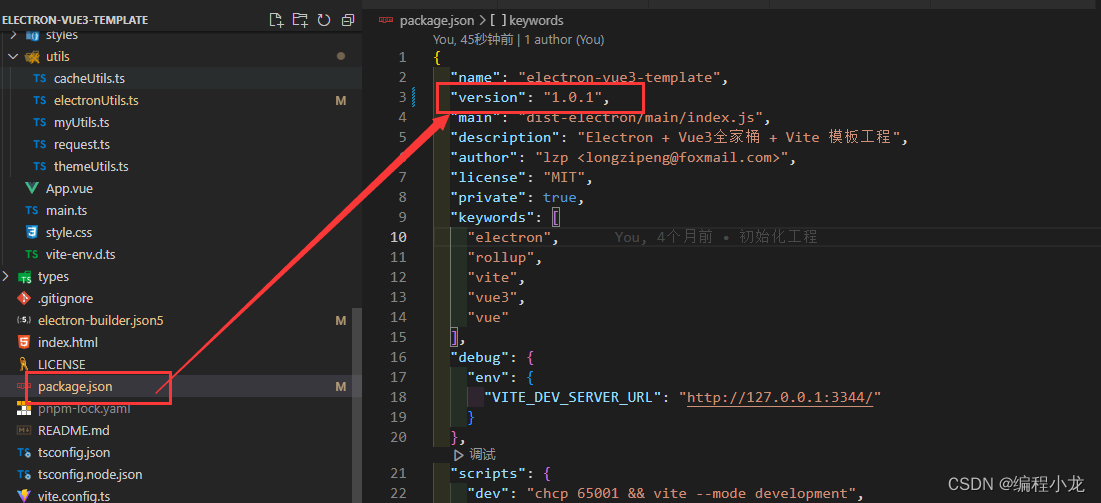1101x503 pixels.
Task: Open tsconfig.json file
Action: (x=74, y=452)
